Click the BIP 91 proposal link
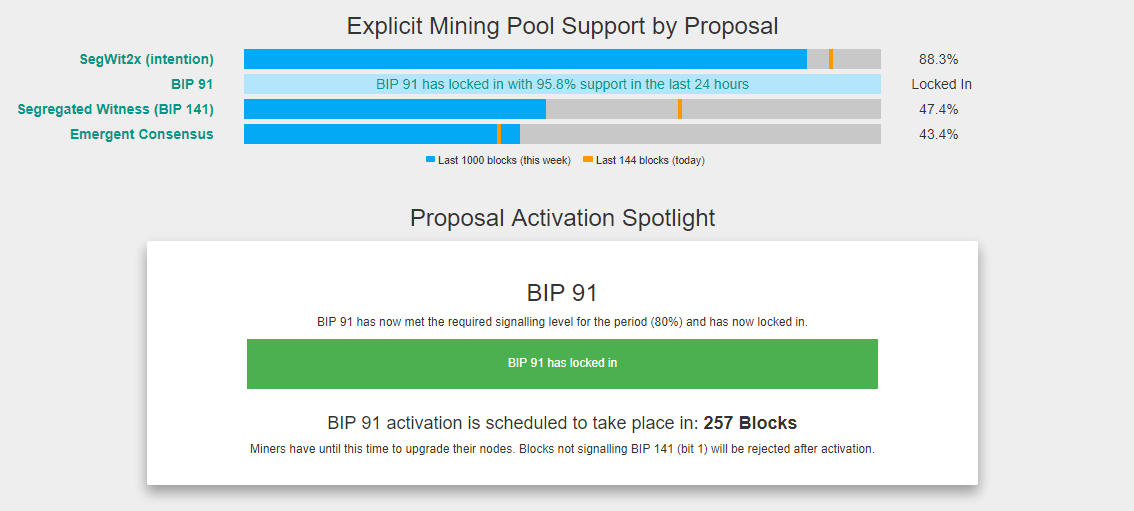 tap(192, 85)
